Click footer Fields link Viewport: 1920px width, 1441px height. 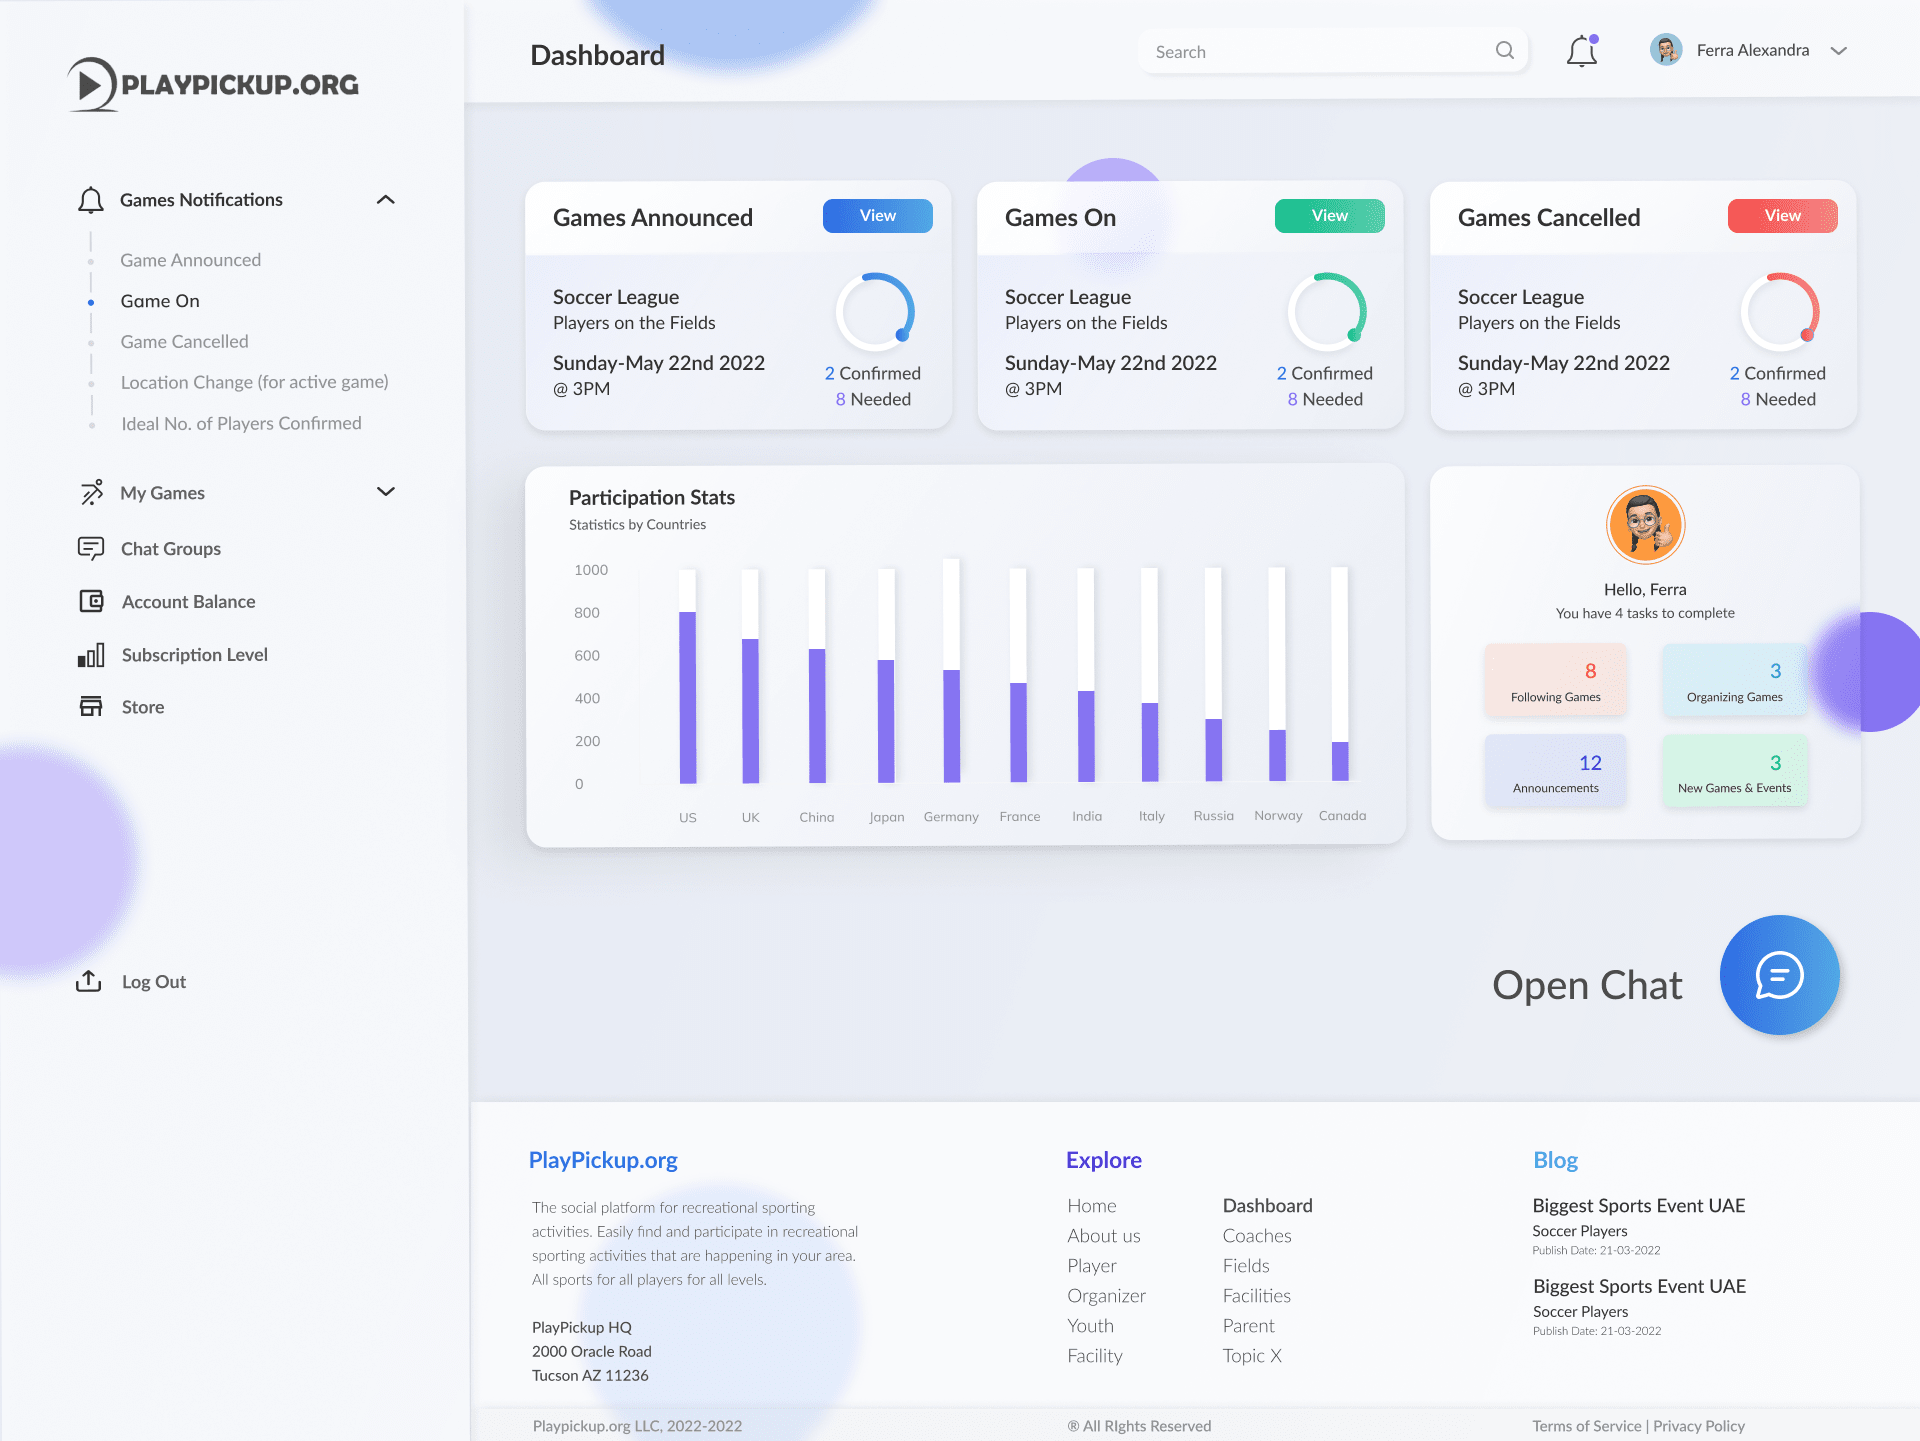1246,1266
